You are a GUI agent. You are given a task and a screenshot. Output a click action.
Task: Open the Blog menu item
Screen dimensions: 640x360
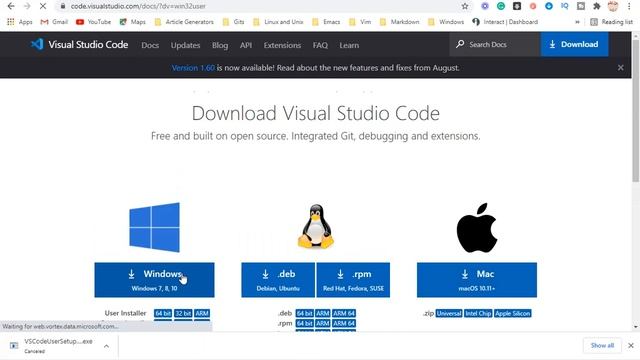point(220,45)
